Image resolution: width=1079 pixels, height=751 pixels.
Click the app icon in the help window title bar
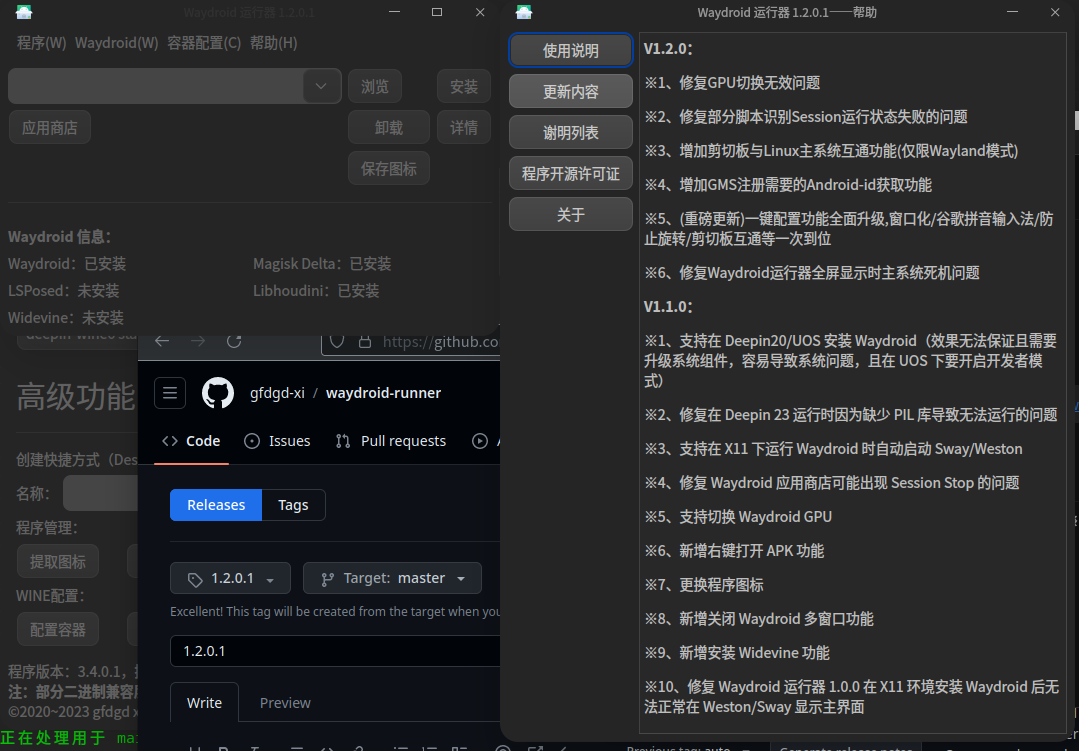coord(524,12)
